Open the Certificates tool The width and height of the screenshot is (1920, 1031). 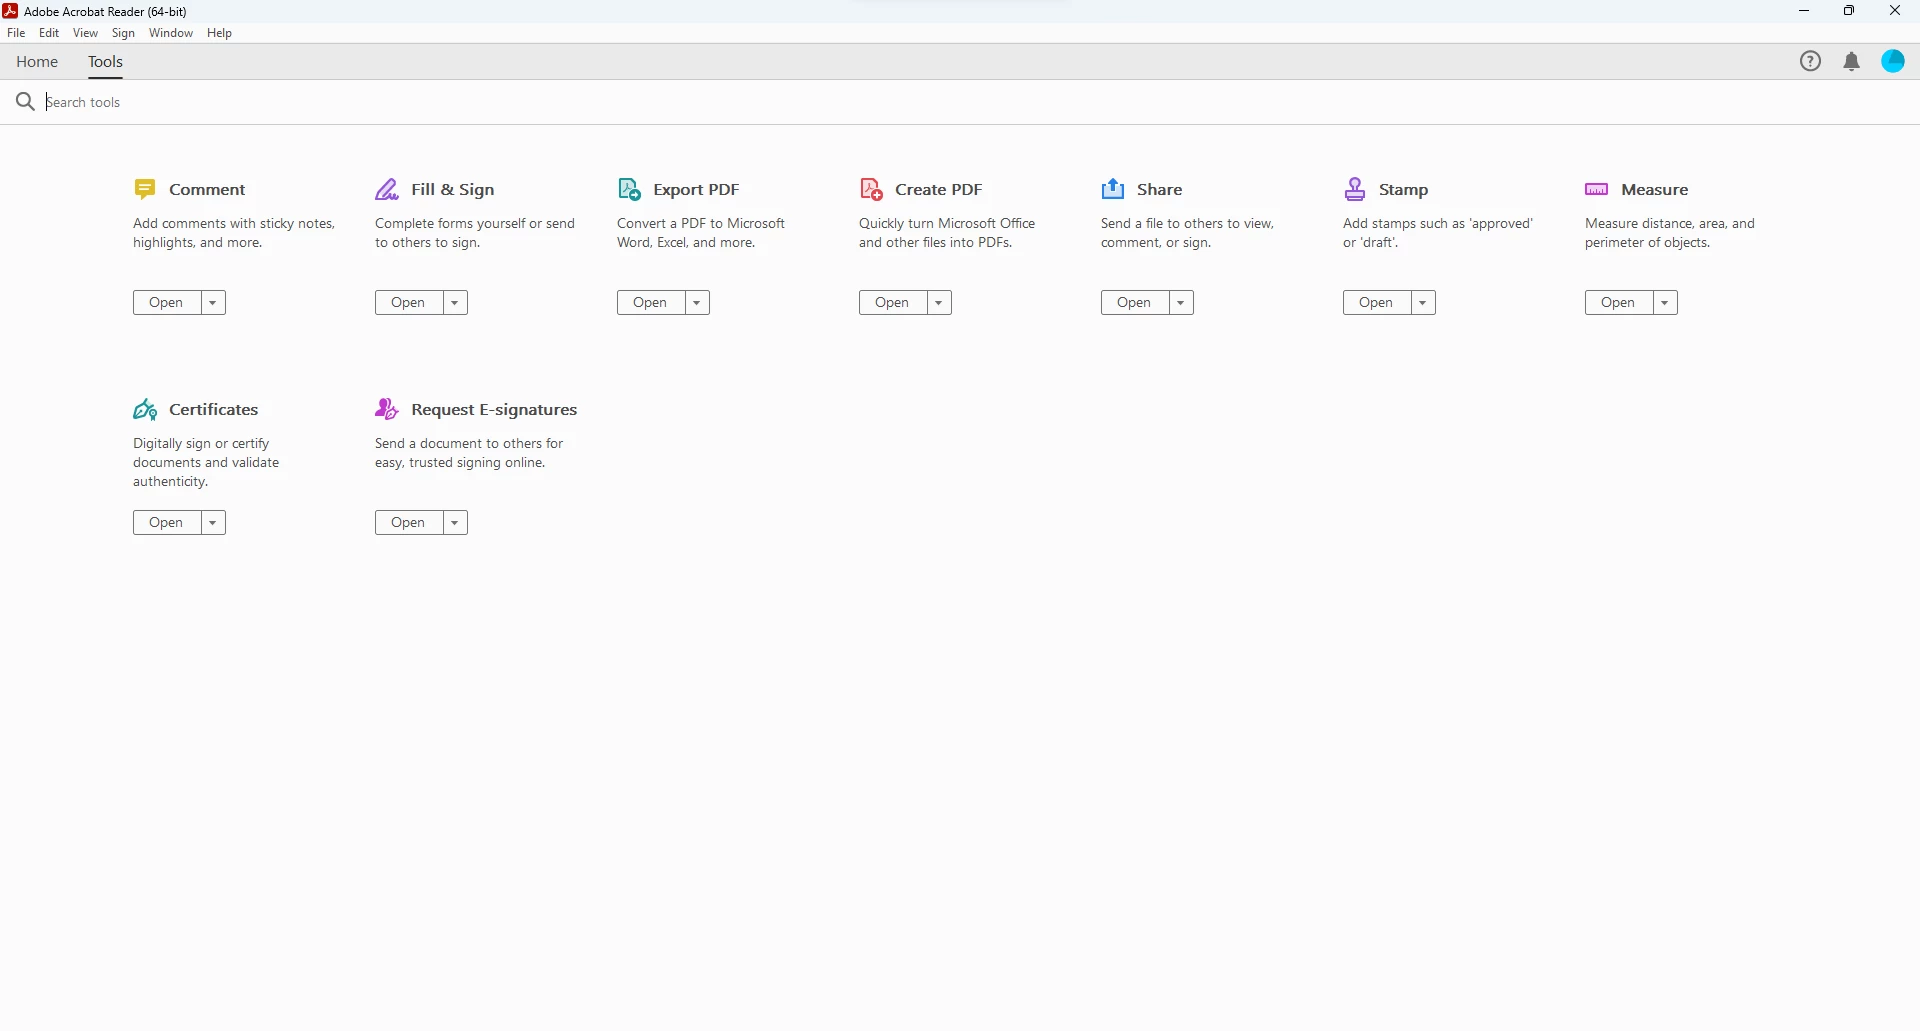[x=167, y=523]
